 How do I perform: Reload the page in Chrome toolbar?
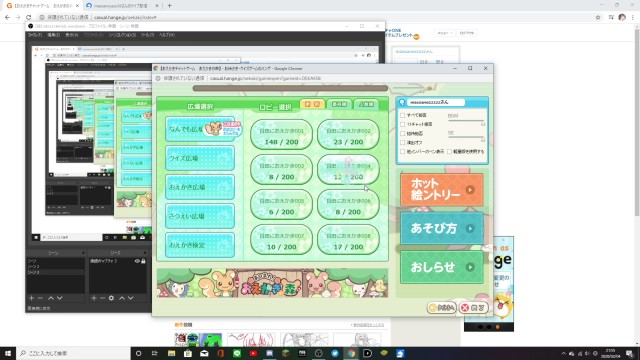tap(29, 17)
